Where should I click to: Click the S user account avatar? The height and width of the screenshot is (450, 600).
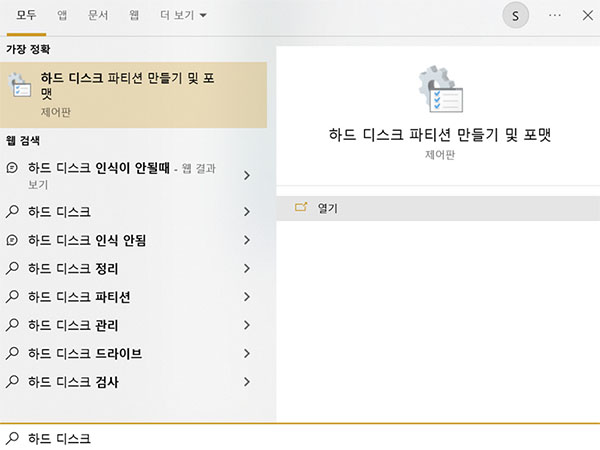tap(515, 16)
